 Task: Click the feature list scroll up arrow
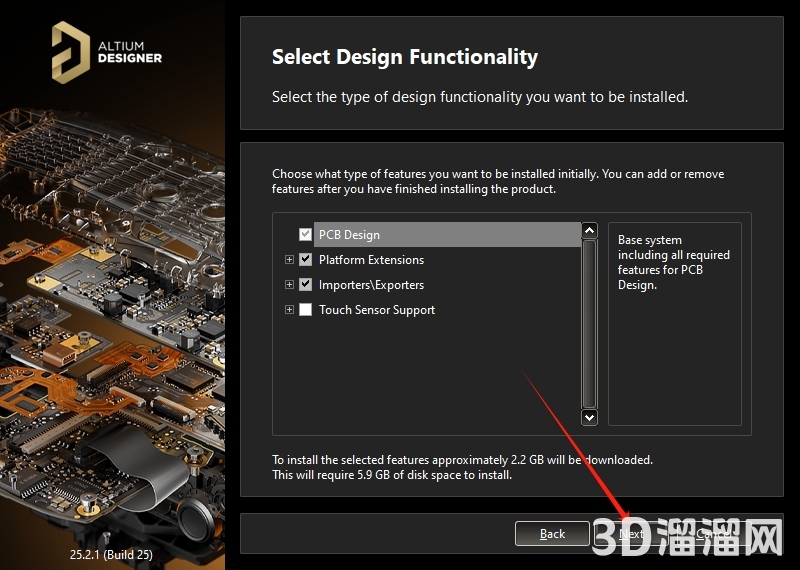coord(589,231)
